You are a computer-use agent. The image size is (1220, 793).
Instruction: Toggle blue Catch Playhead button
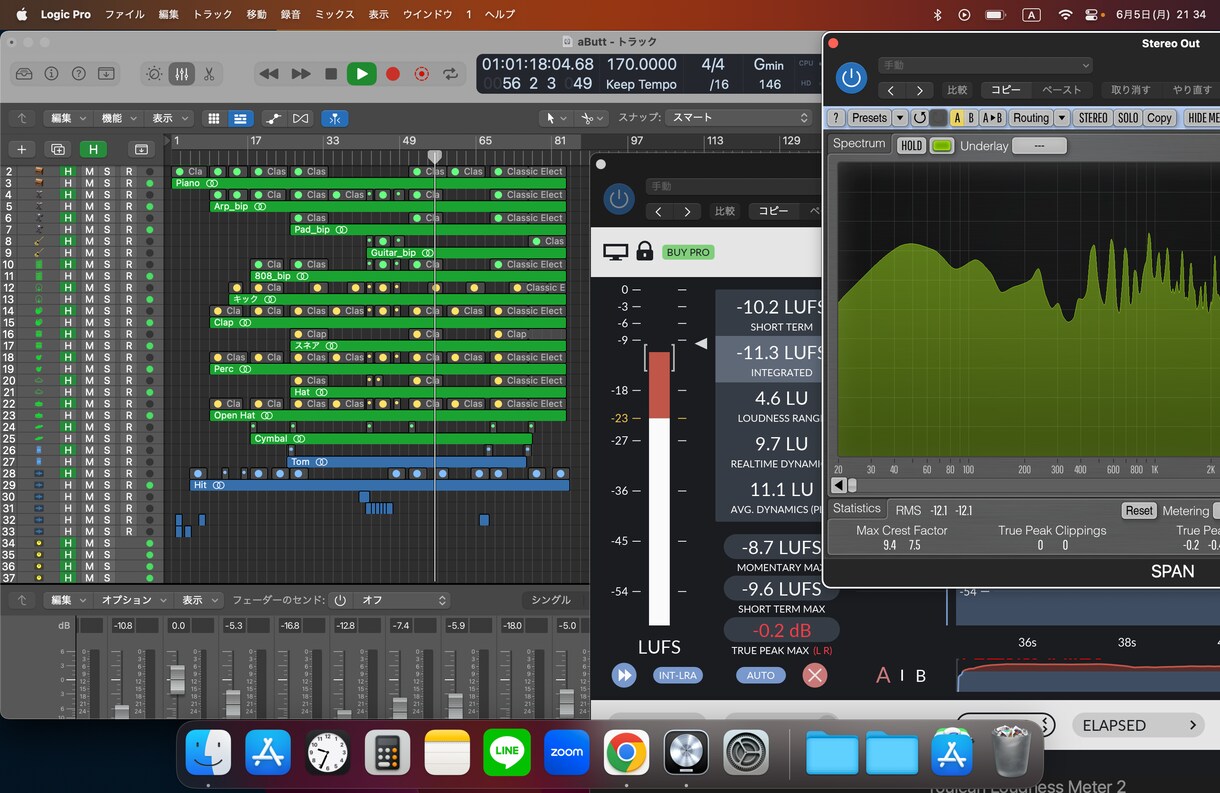click(334, 118)
